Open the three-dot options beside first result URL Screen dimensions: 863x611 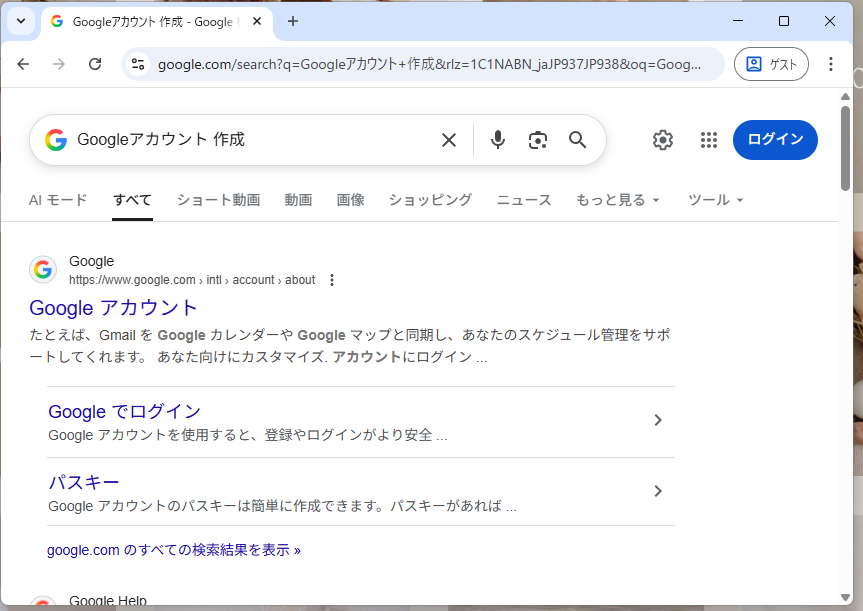pos(333,280)
